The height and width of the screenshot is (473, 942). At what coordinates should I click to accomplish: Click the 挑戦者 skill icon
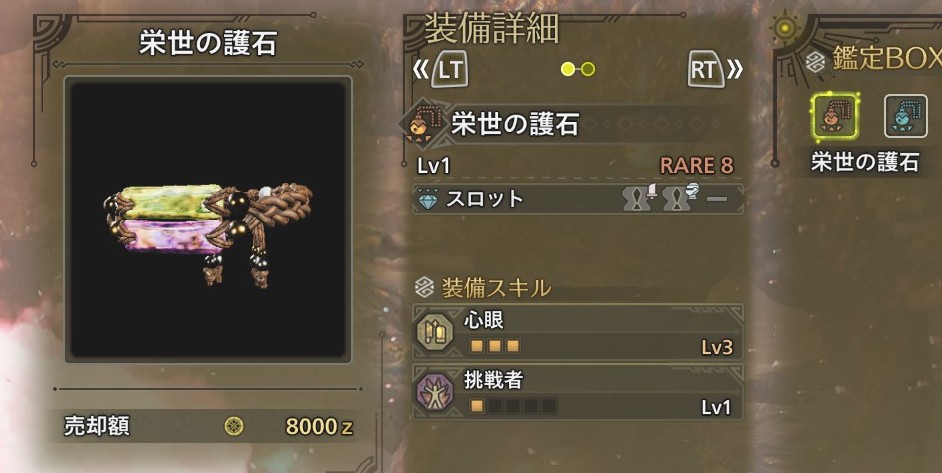435,392
